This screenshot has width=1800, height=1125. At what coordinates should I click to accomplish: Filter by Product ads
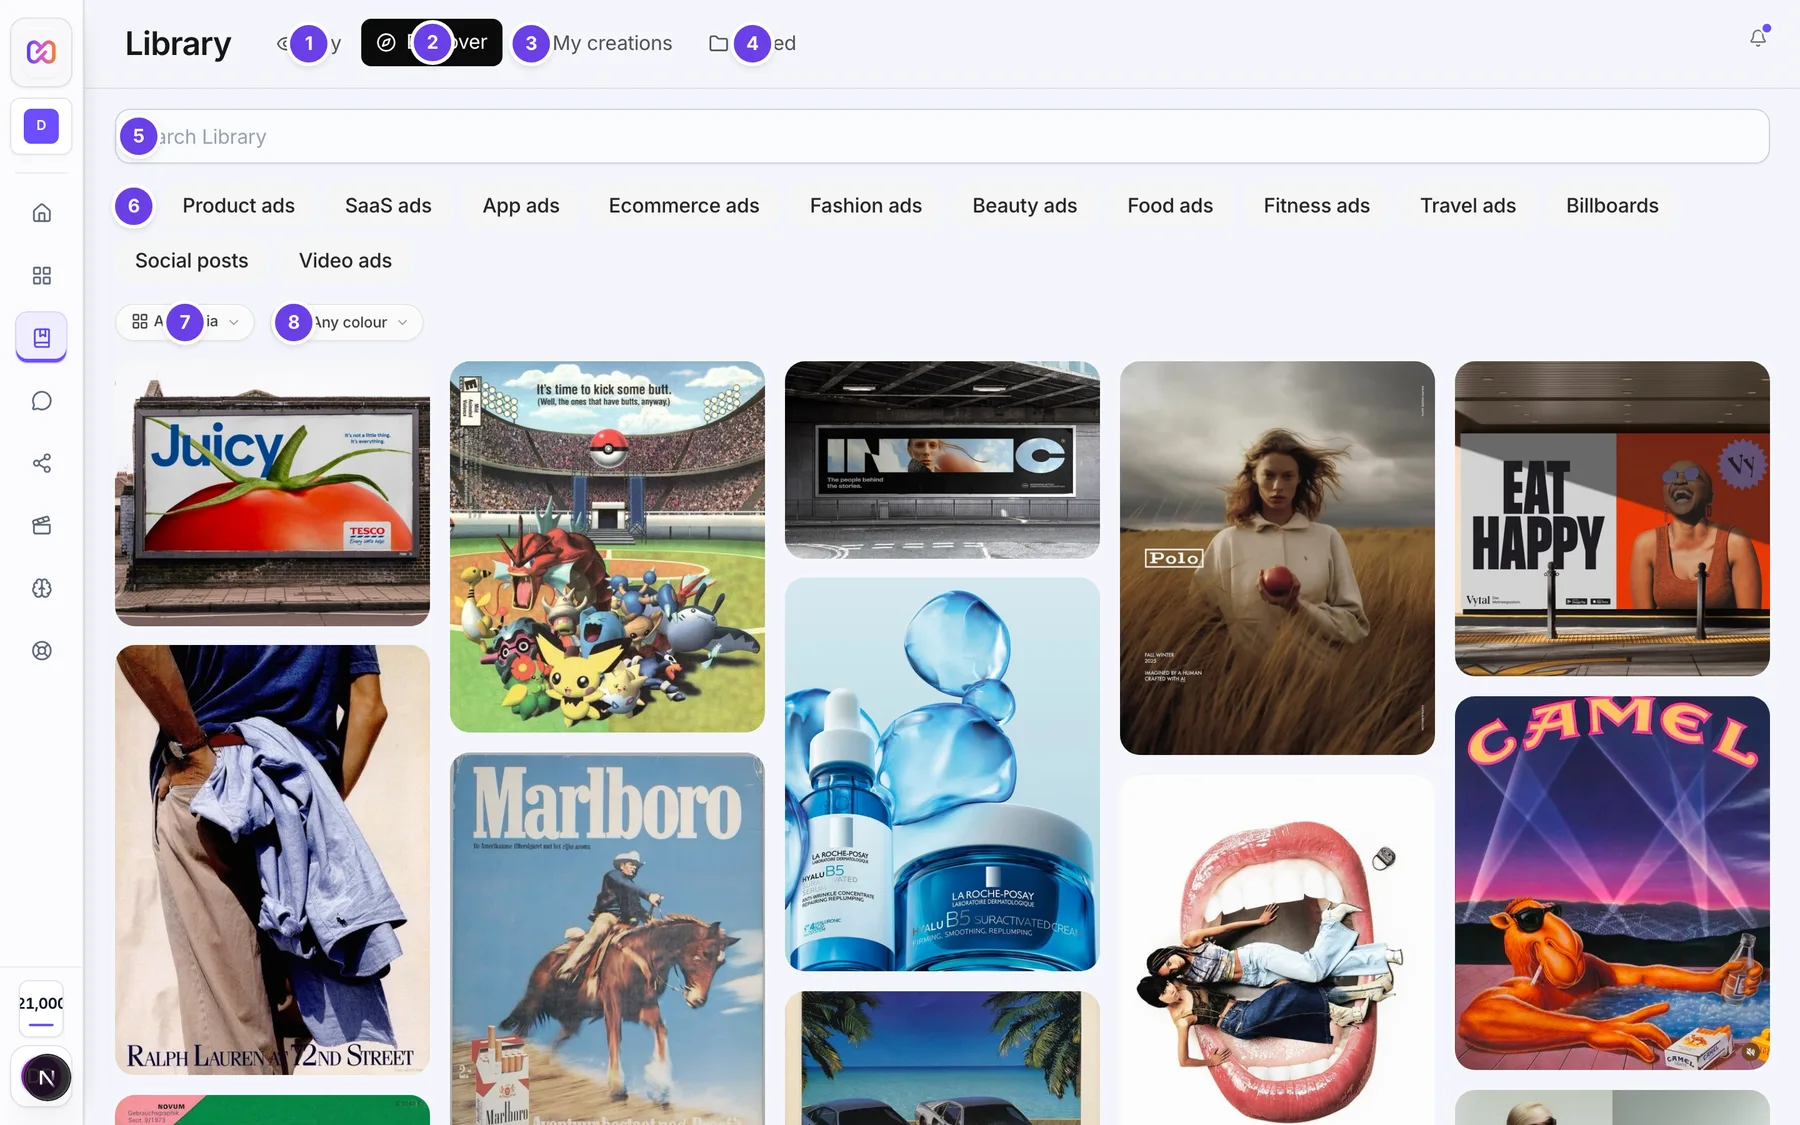(238, 206)
